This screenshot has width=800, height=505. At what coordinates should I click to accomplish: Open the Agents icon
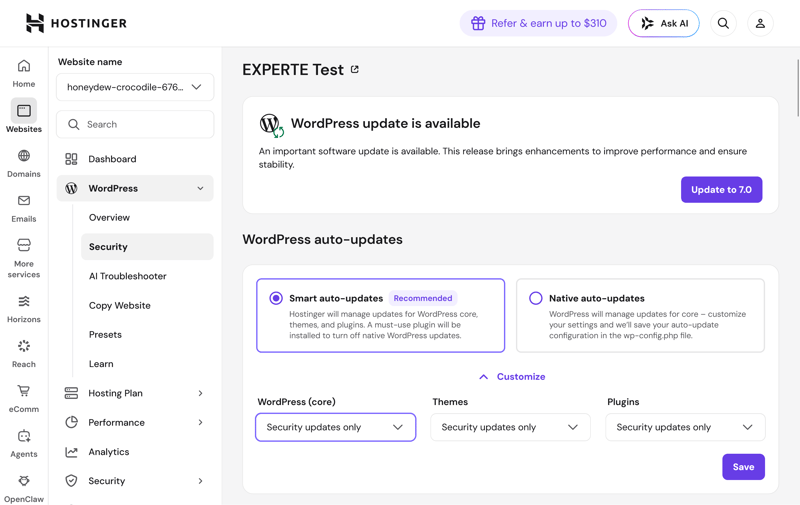[24, 436]
